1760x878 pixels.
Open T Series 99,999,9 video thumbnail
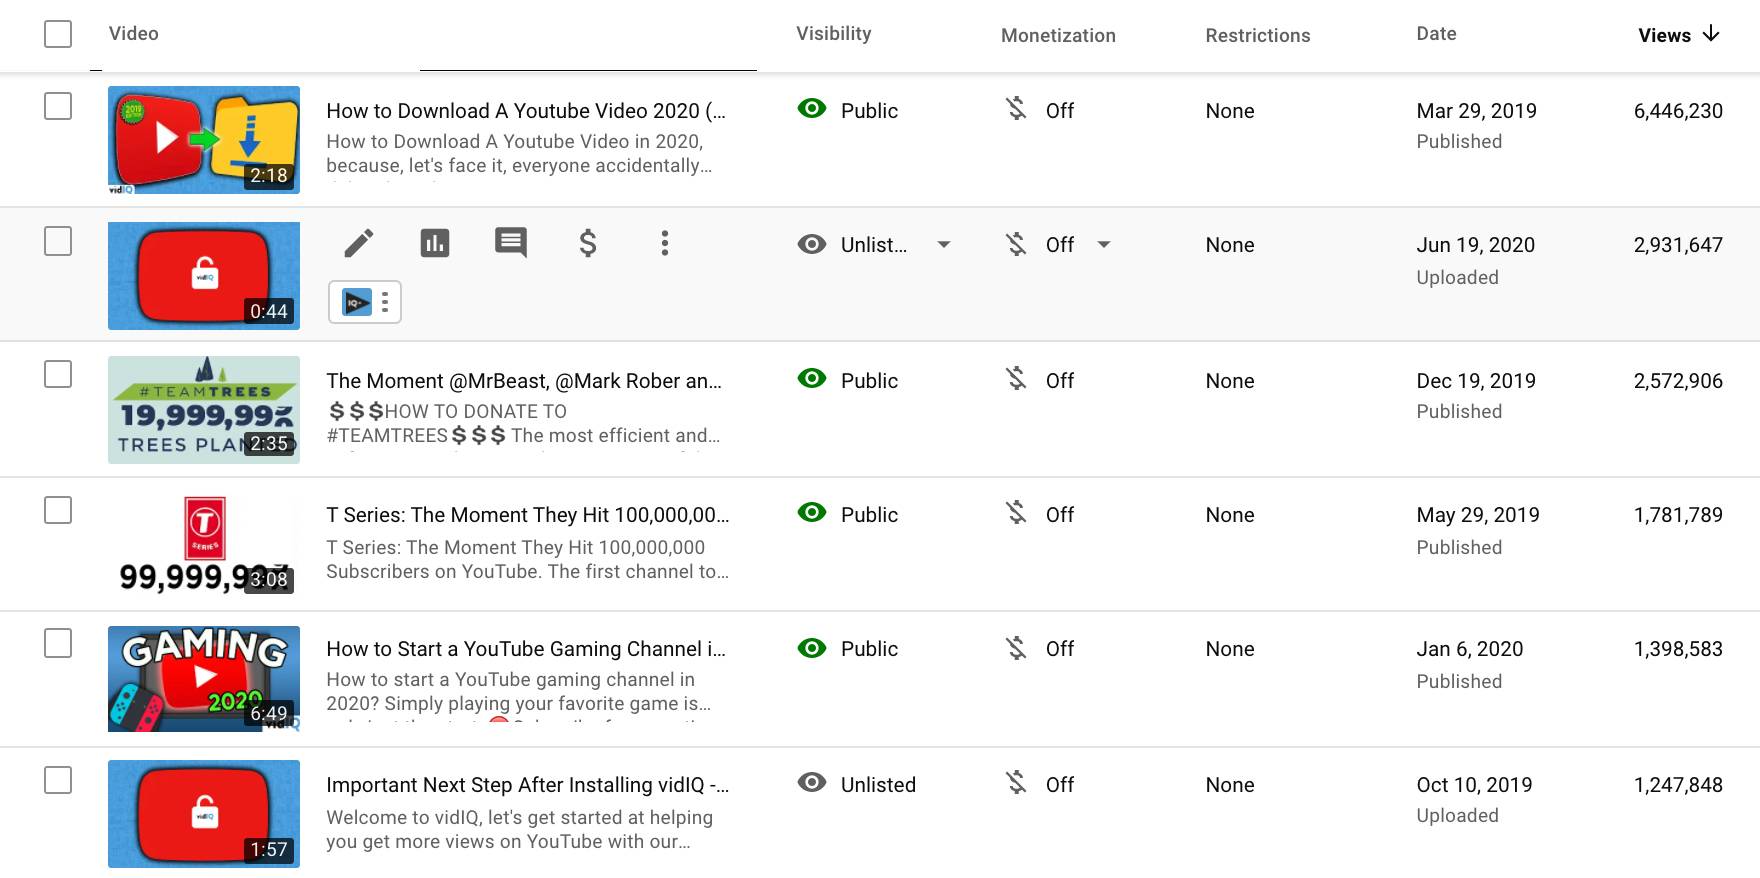pos(204,544)
